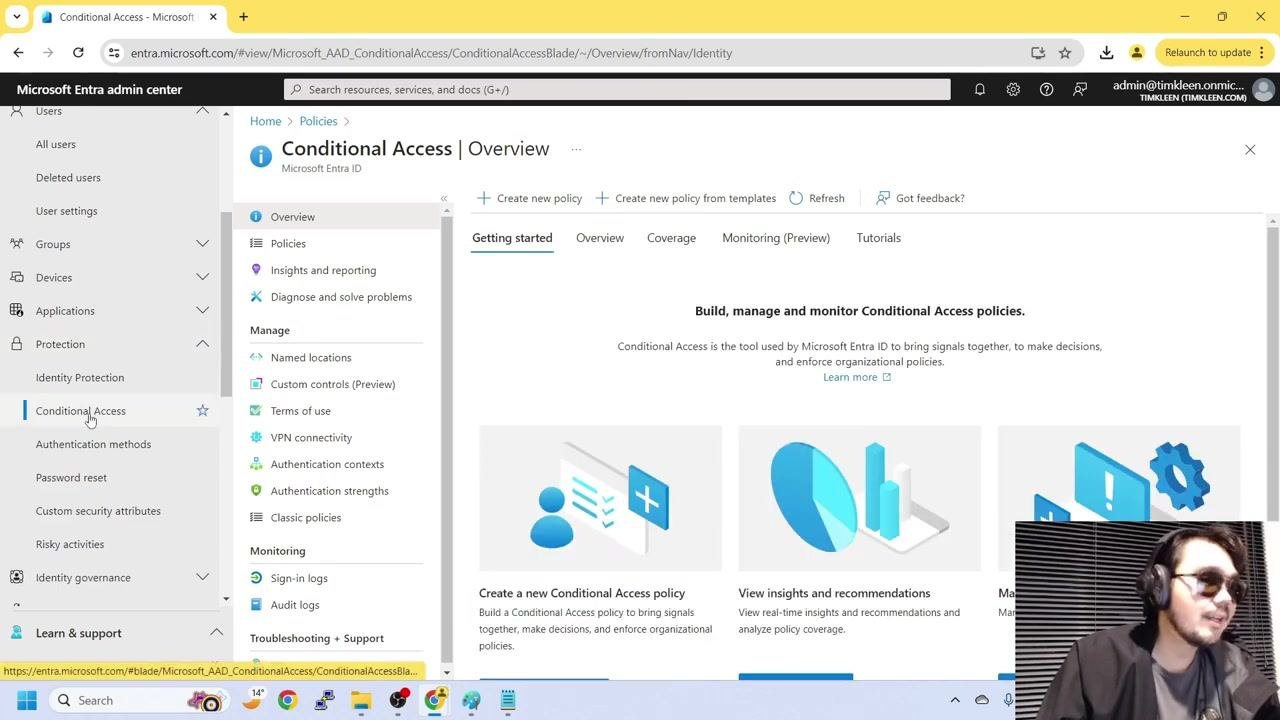
Task: Open Risky activities in the sidebar
Action: click(x=70, y=544)
